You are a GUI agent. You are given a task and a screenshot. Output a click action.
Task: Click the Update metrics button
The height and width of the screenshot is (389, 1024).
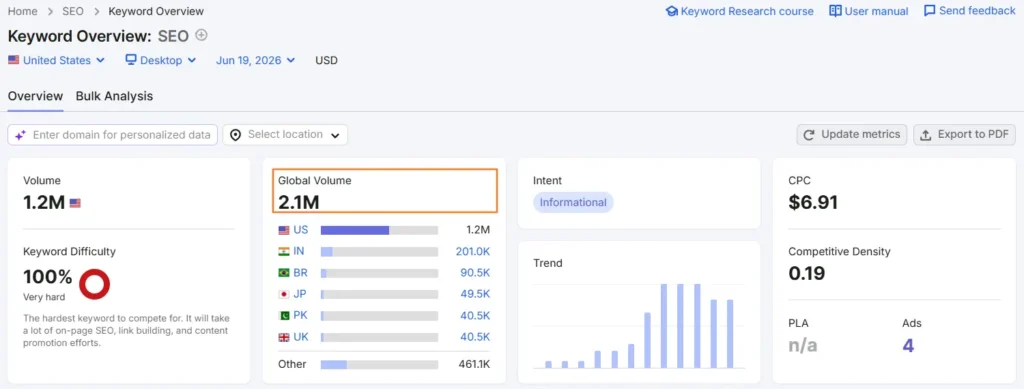coord(852,135)
